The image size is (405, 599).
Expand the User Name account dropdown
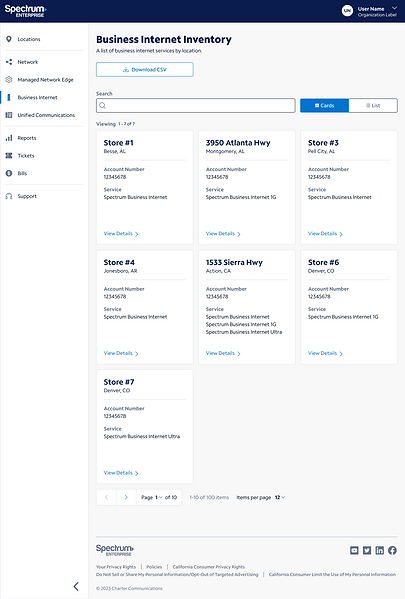coord(394,8)
